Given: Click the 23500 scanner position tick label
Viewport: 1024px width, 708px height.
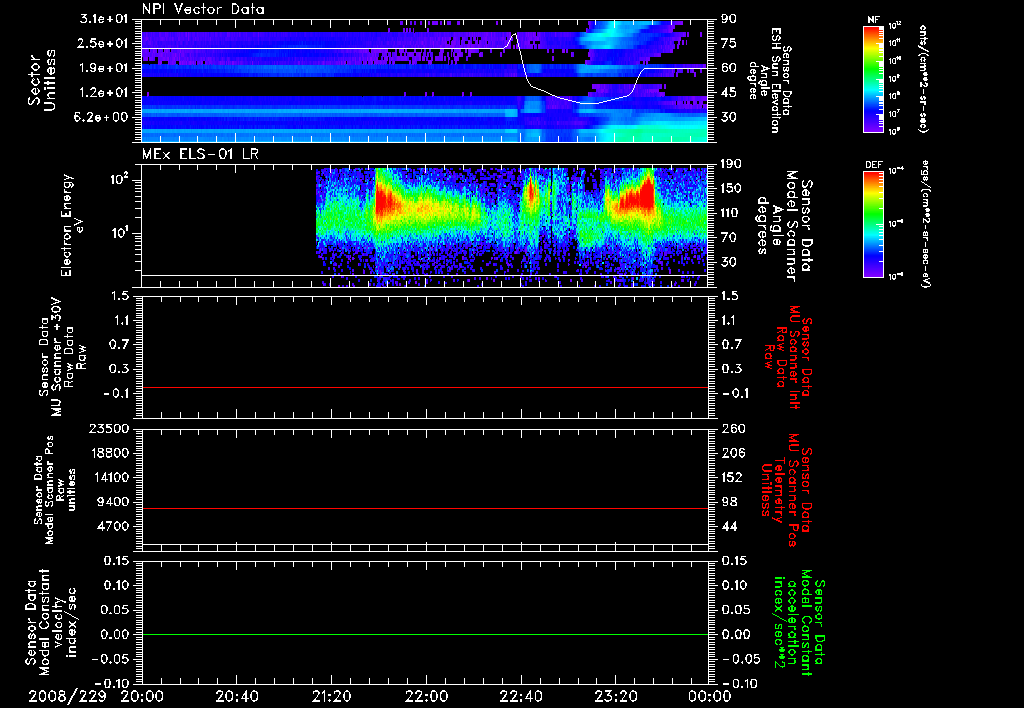Looking at the screenshot, I should pos(109,428).
